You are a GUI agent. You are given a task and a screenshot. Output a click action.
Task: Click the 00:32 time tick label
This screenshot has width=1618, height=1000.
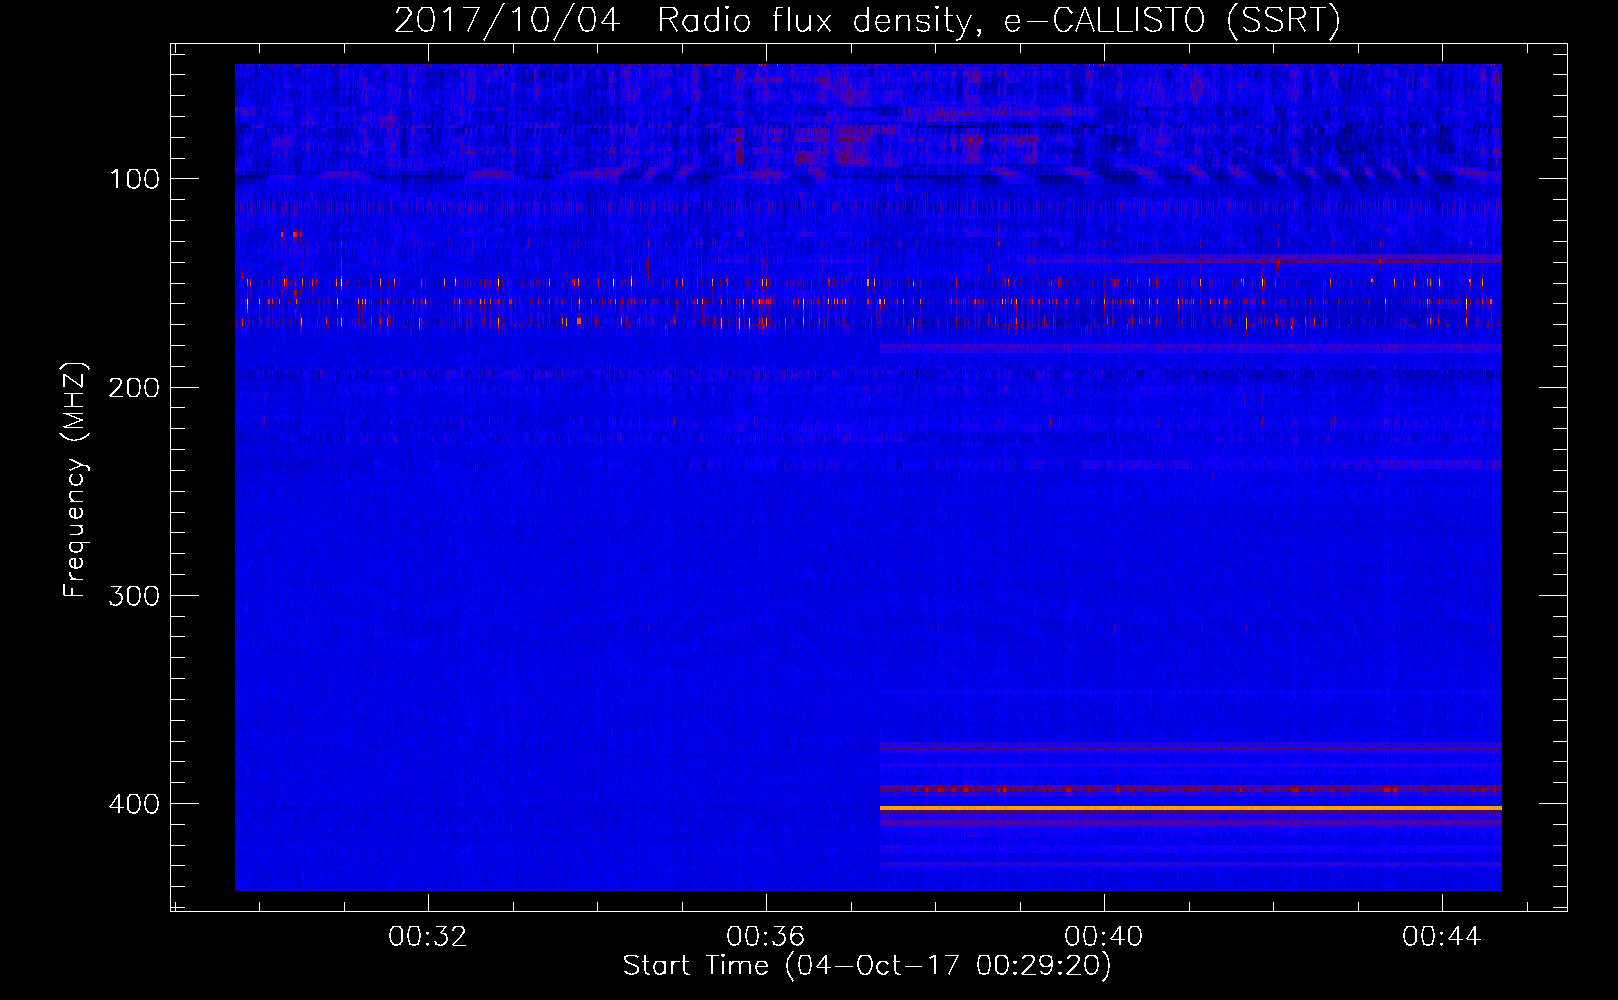(x=428, y=937)
